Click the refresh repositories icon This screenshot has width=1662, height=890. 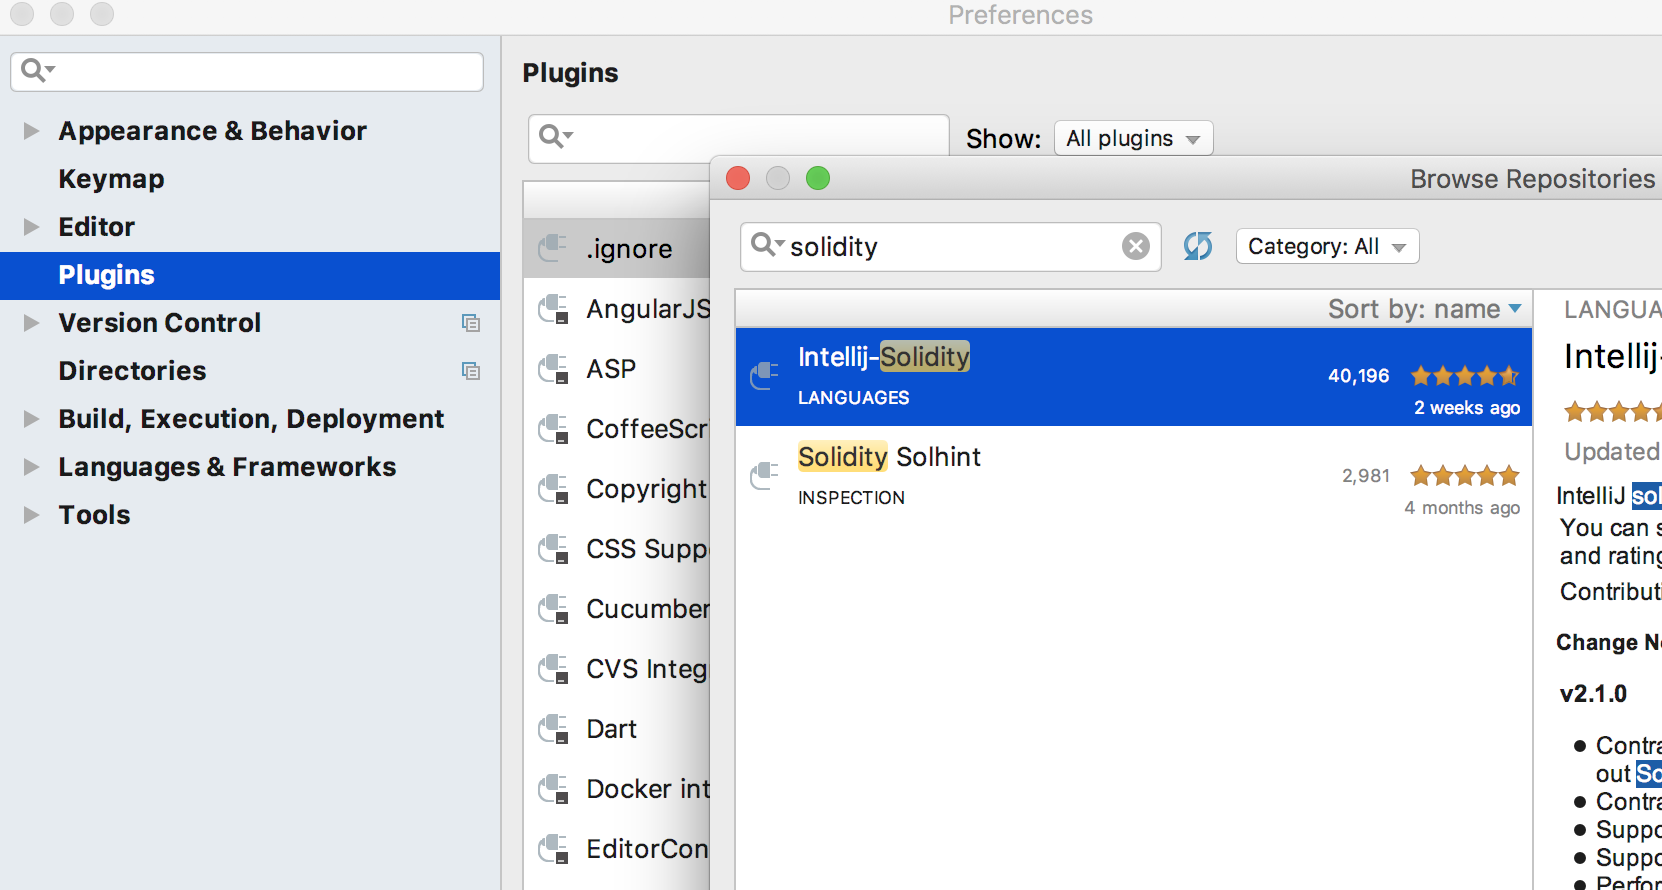pyautogui.click(x=1198, y=246)
